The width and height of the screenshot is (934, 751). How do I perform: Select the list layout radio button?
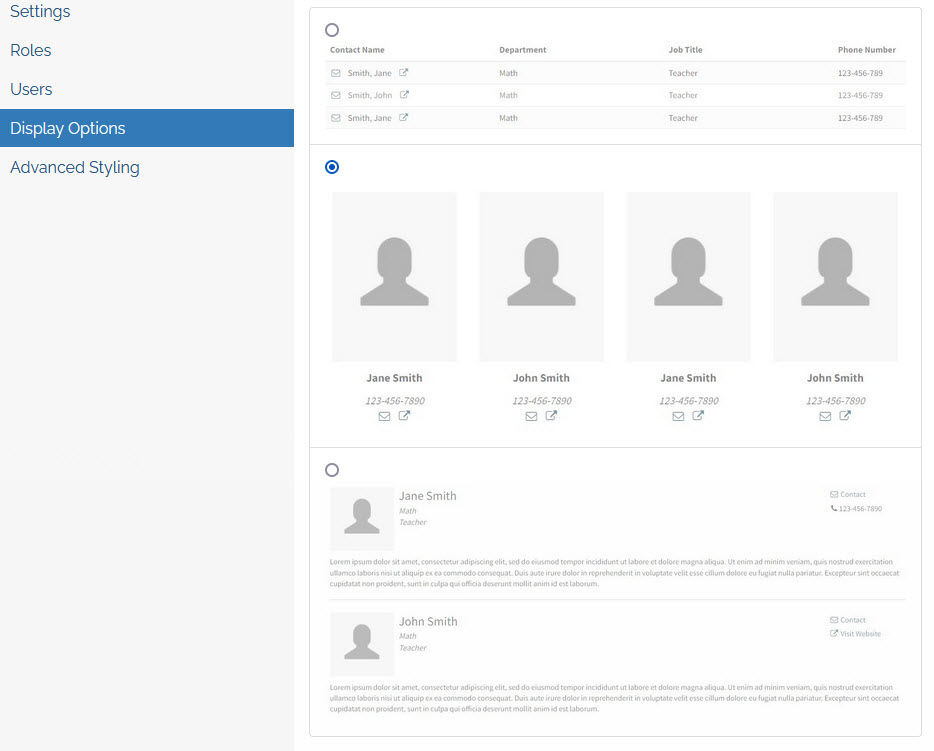331,470
